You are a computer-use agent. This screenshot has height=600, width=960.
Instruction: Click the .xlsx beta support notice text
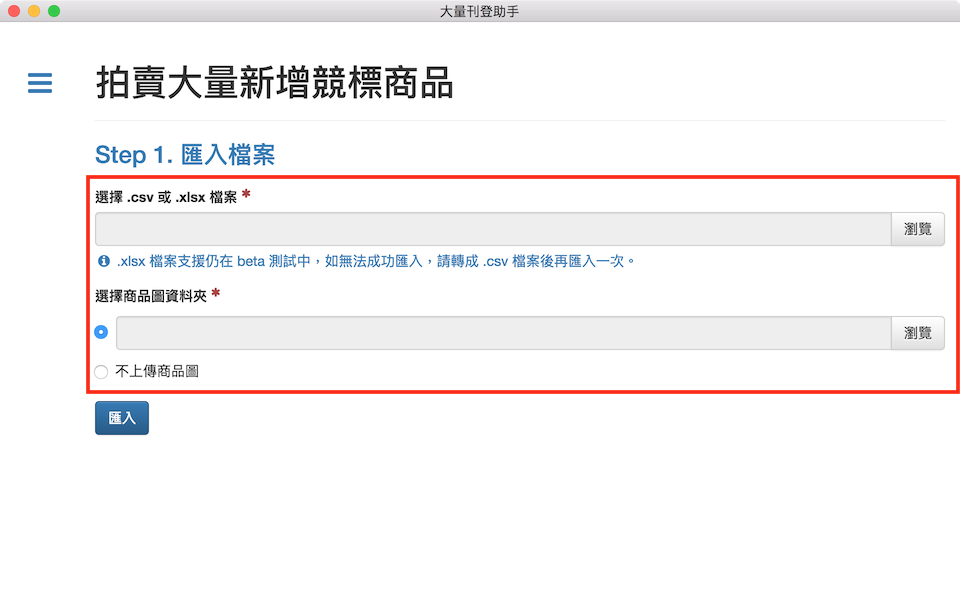[x=376, y=261]
